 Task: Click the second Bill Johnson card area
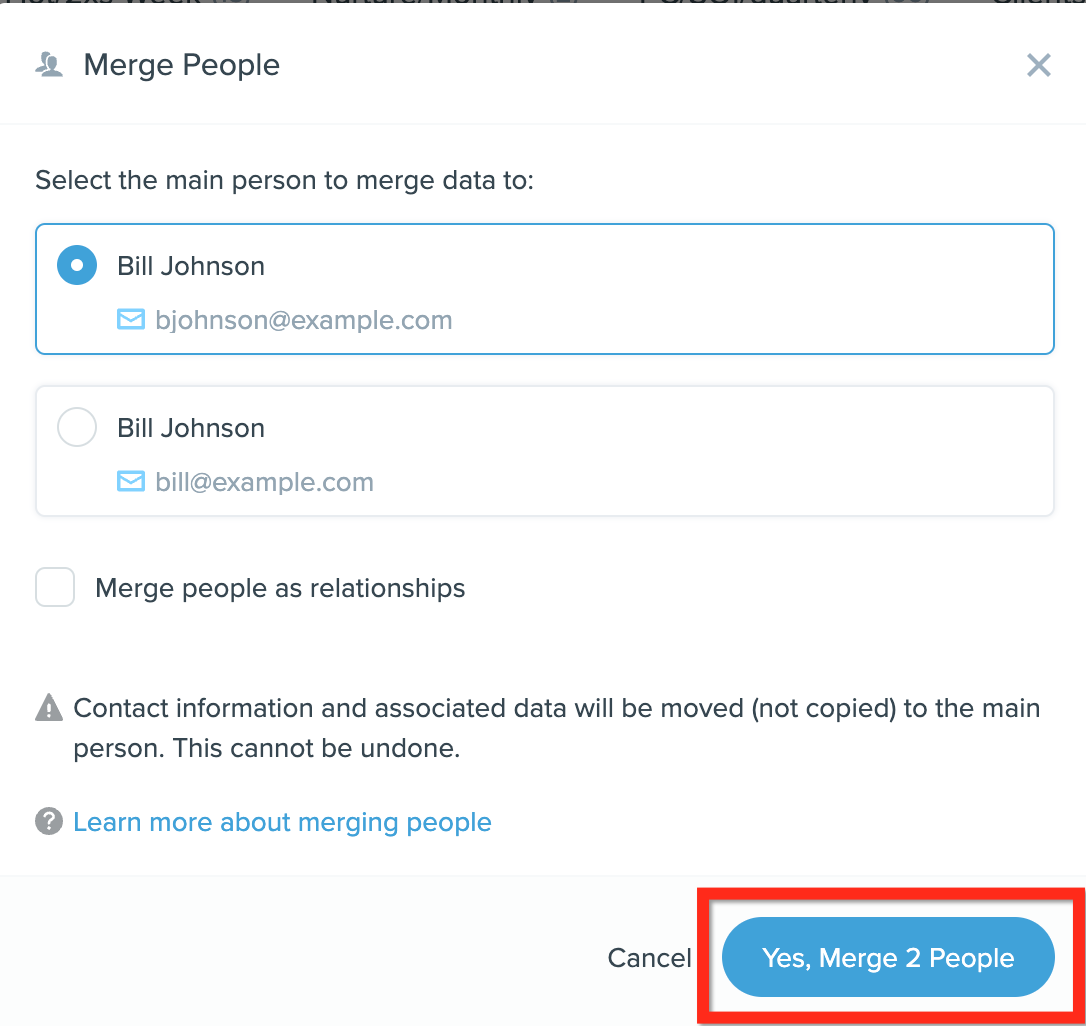coord(545,451)
